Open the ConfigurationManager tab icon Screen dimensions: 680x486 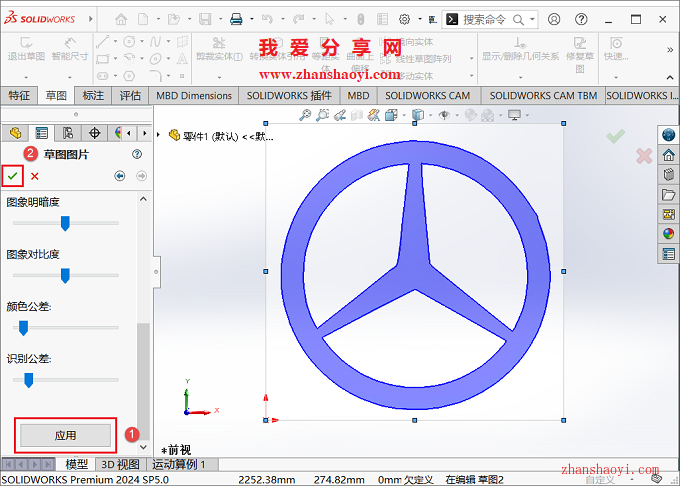tap(68, 133)
